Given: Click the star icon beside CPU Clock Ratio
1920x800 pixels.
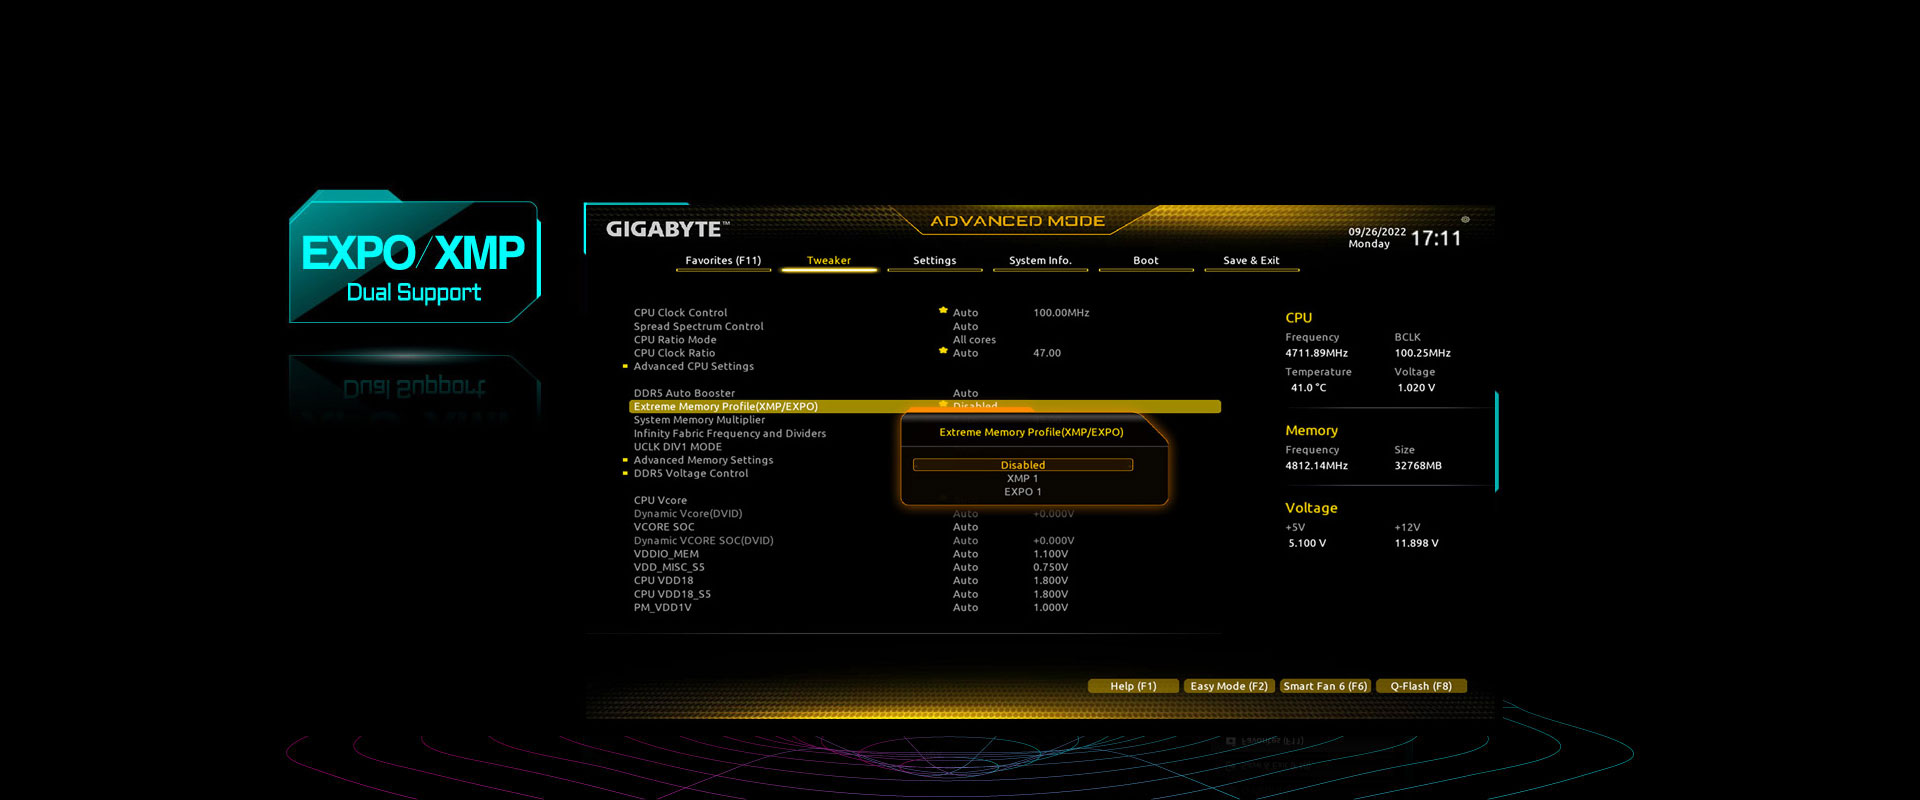Looking at the screenshot, I should pos(943,351).
